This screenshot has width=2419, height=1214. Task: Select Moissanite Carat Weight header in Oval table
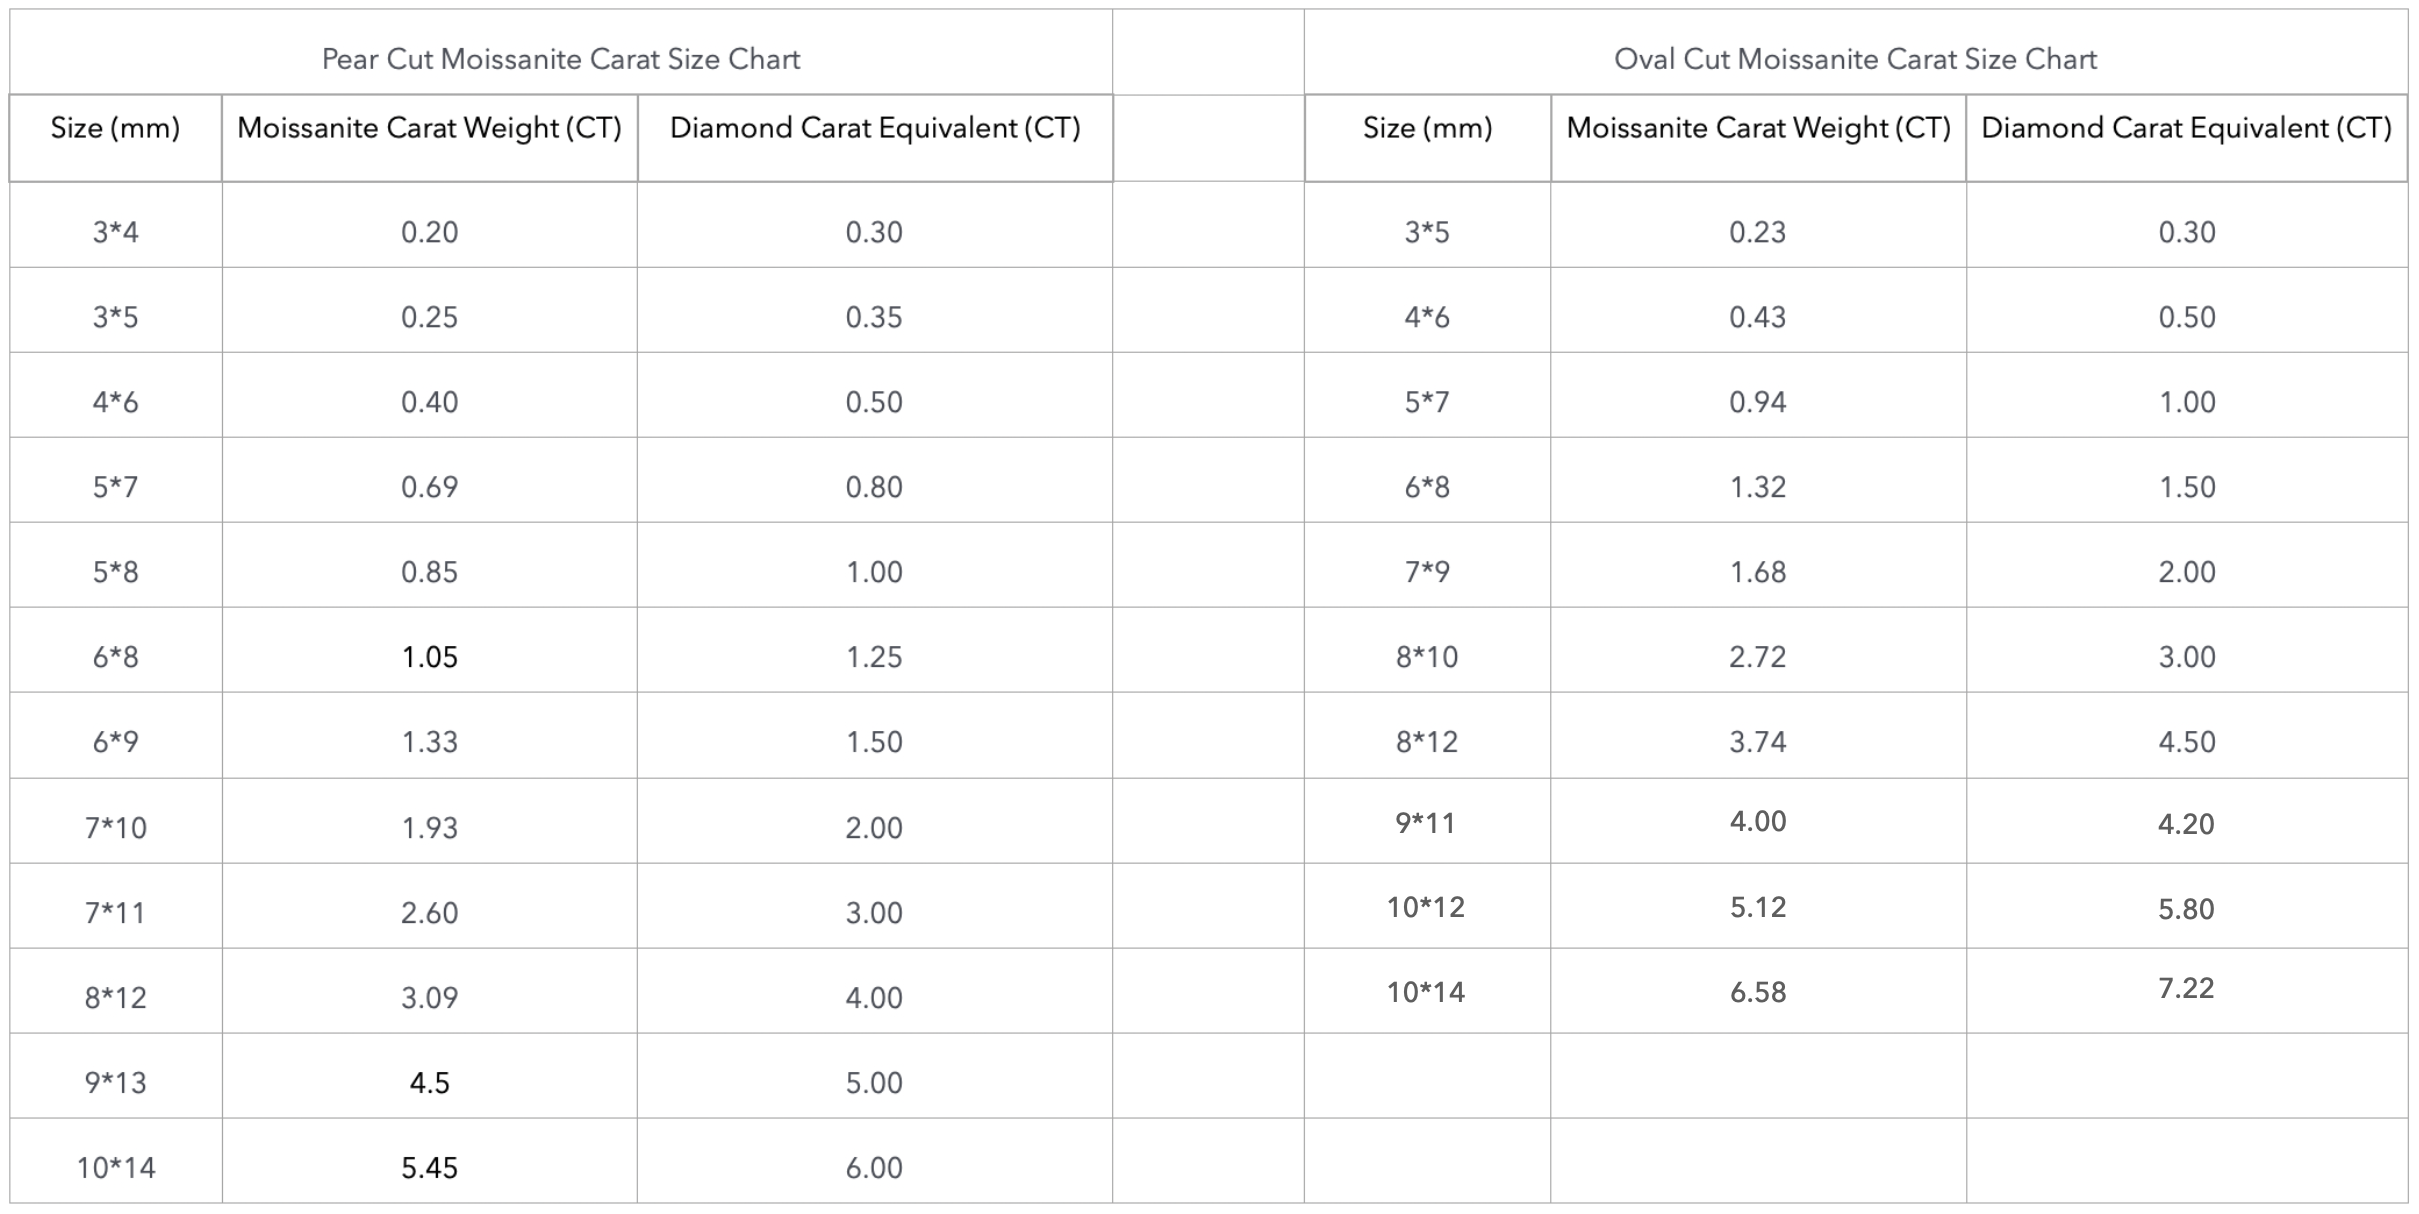coord(1758,128)
